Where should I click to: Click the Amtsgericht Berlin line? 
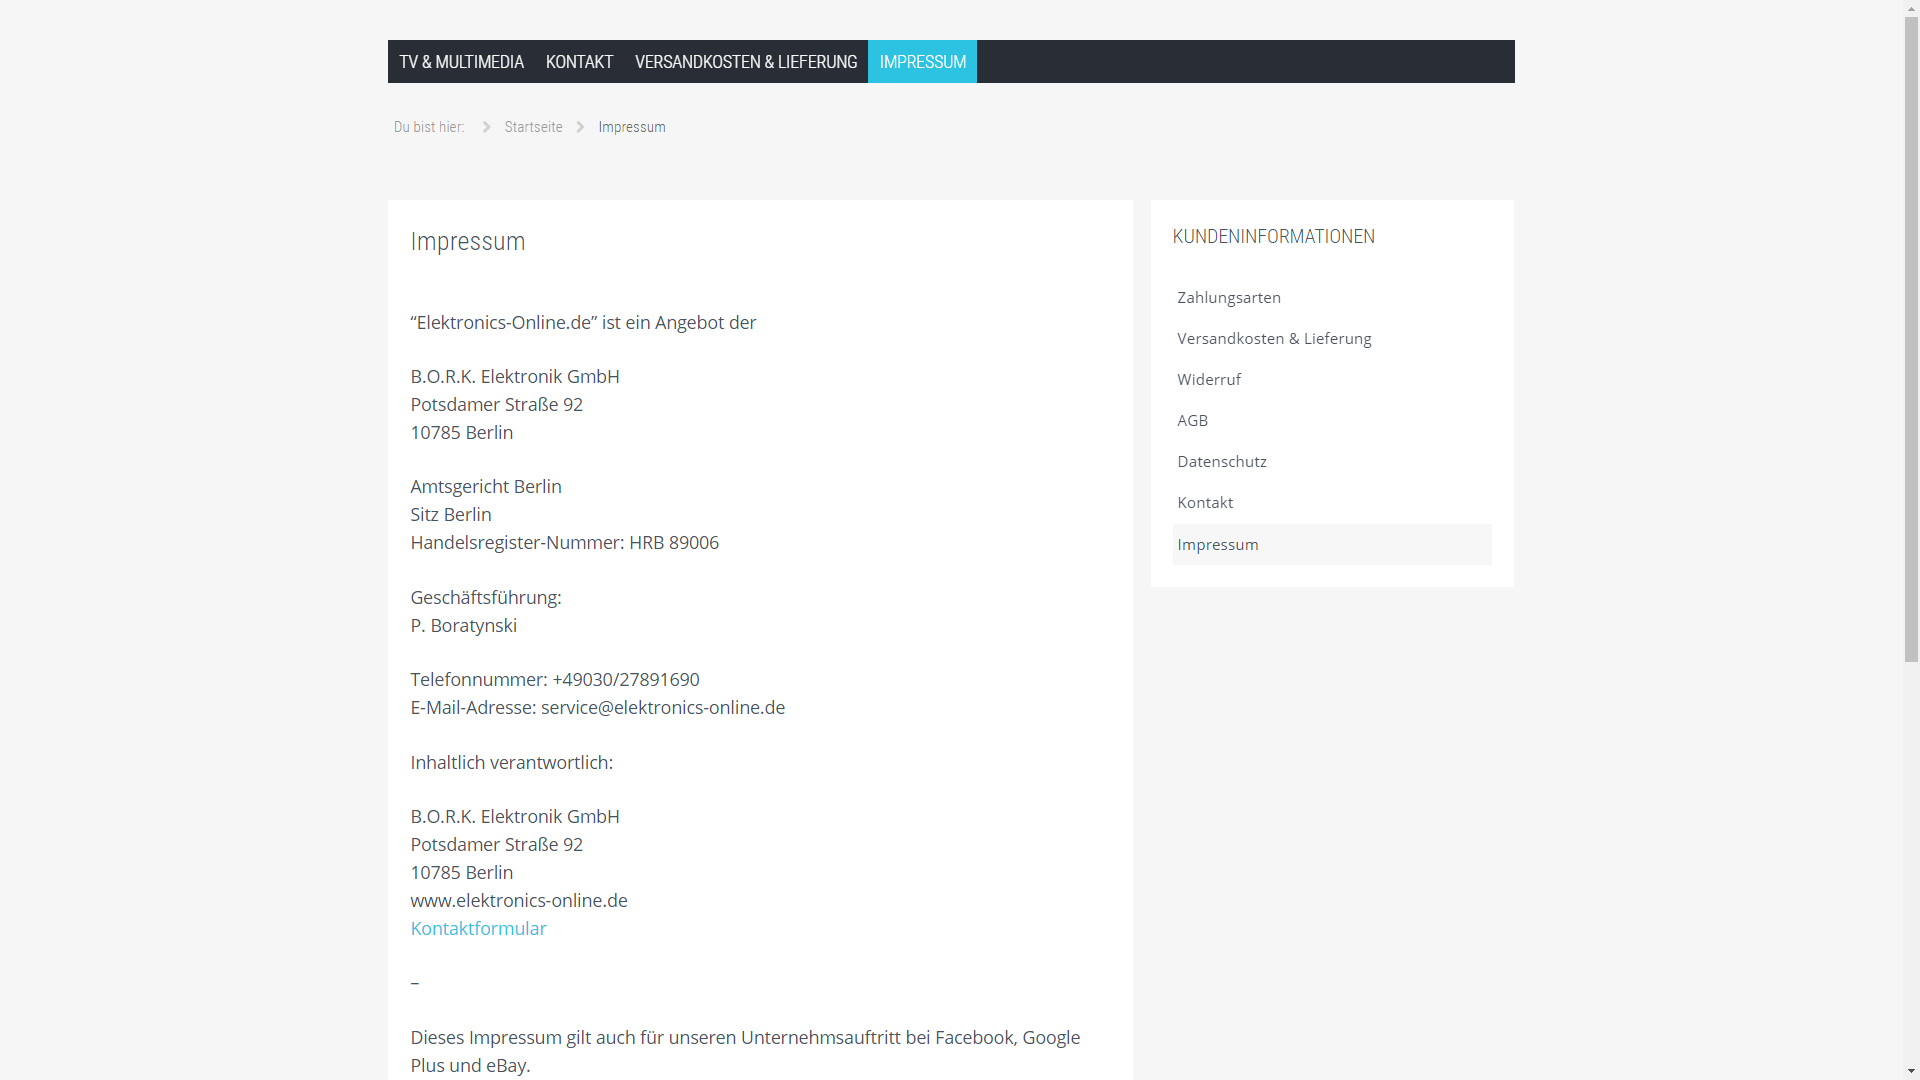pyautogui.click(x=486, y=486)
